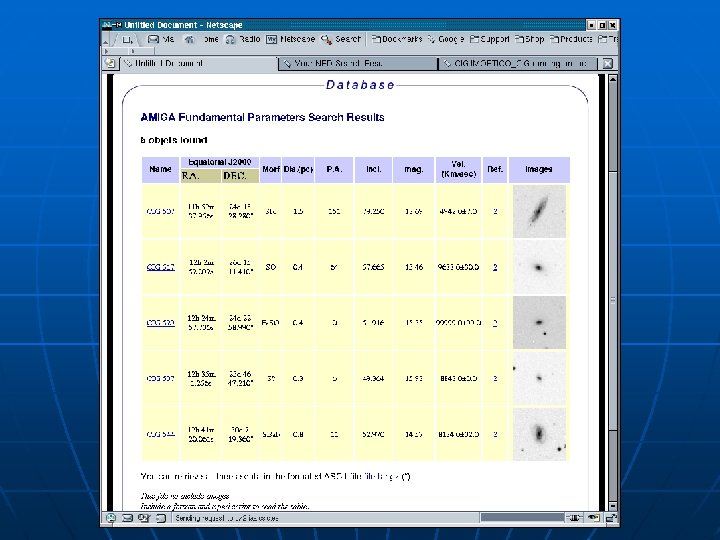View the galaxy thumbnail in the 12h 24m row
This screenshot has width=720, height=540.
539,323
